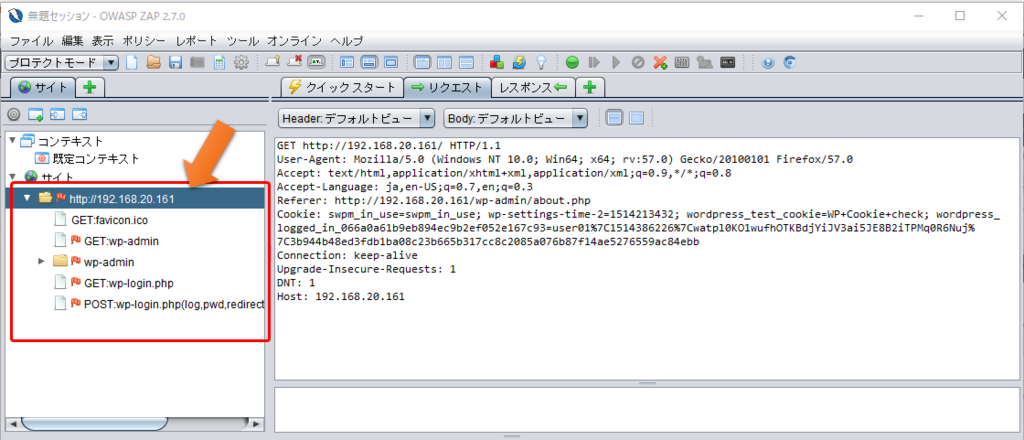
Task: Click the light bulb icon in toolbar
Action: (541, 63)
